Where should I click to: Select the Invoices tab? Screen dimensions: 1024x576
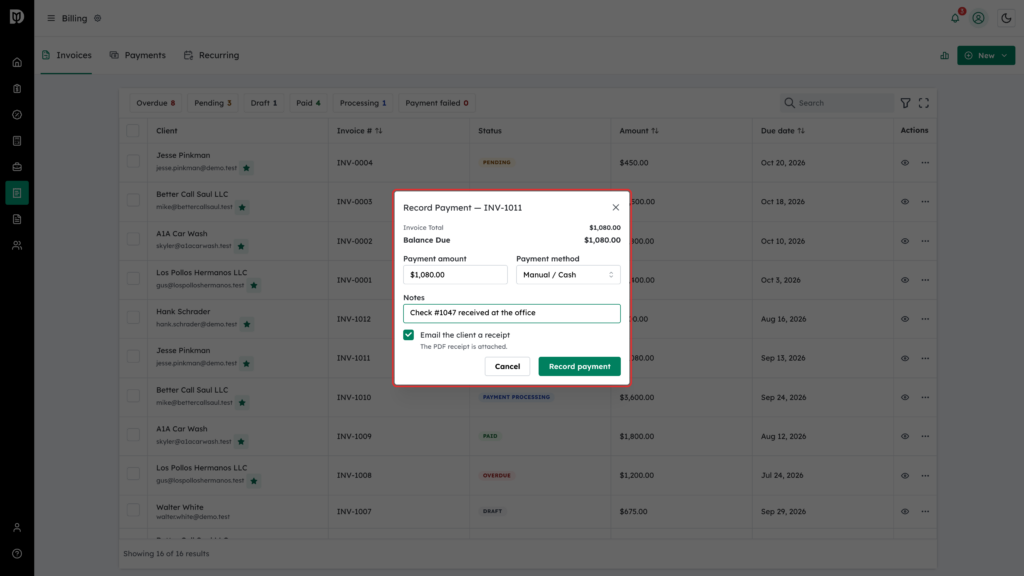click(66, 56)
